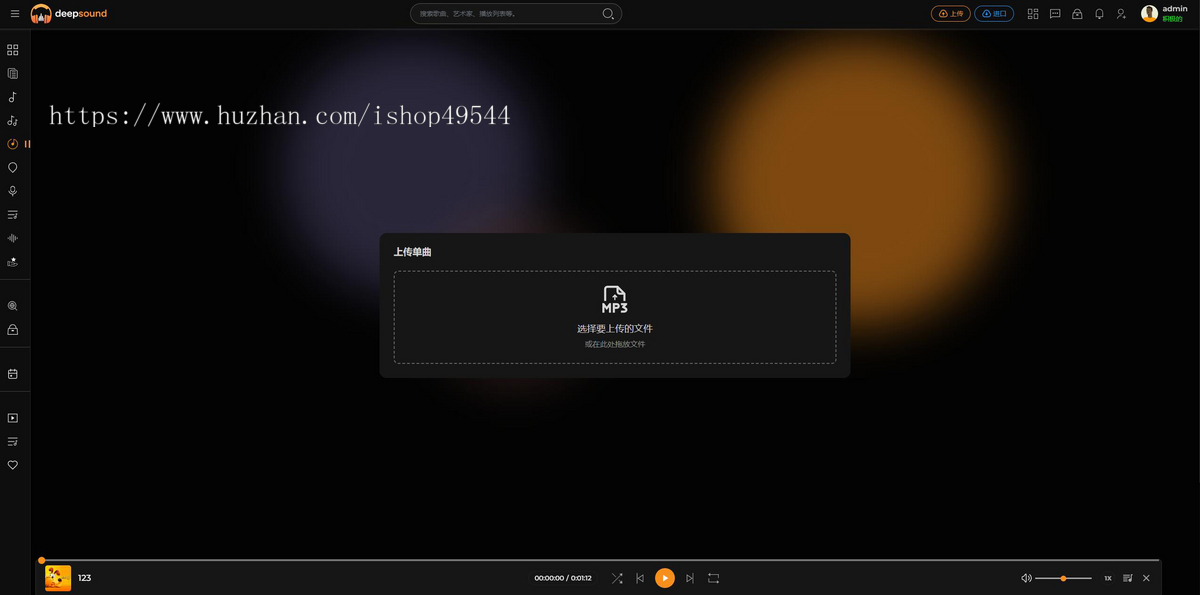
Task: Click the volume slider
Action: click(1063, 578)
